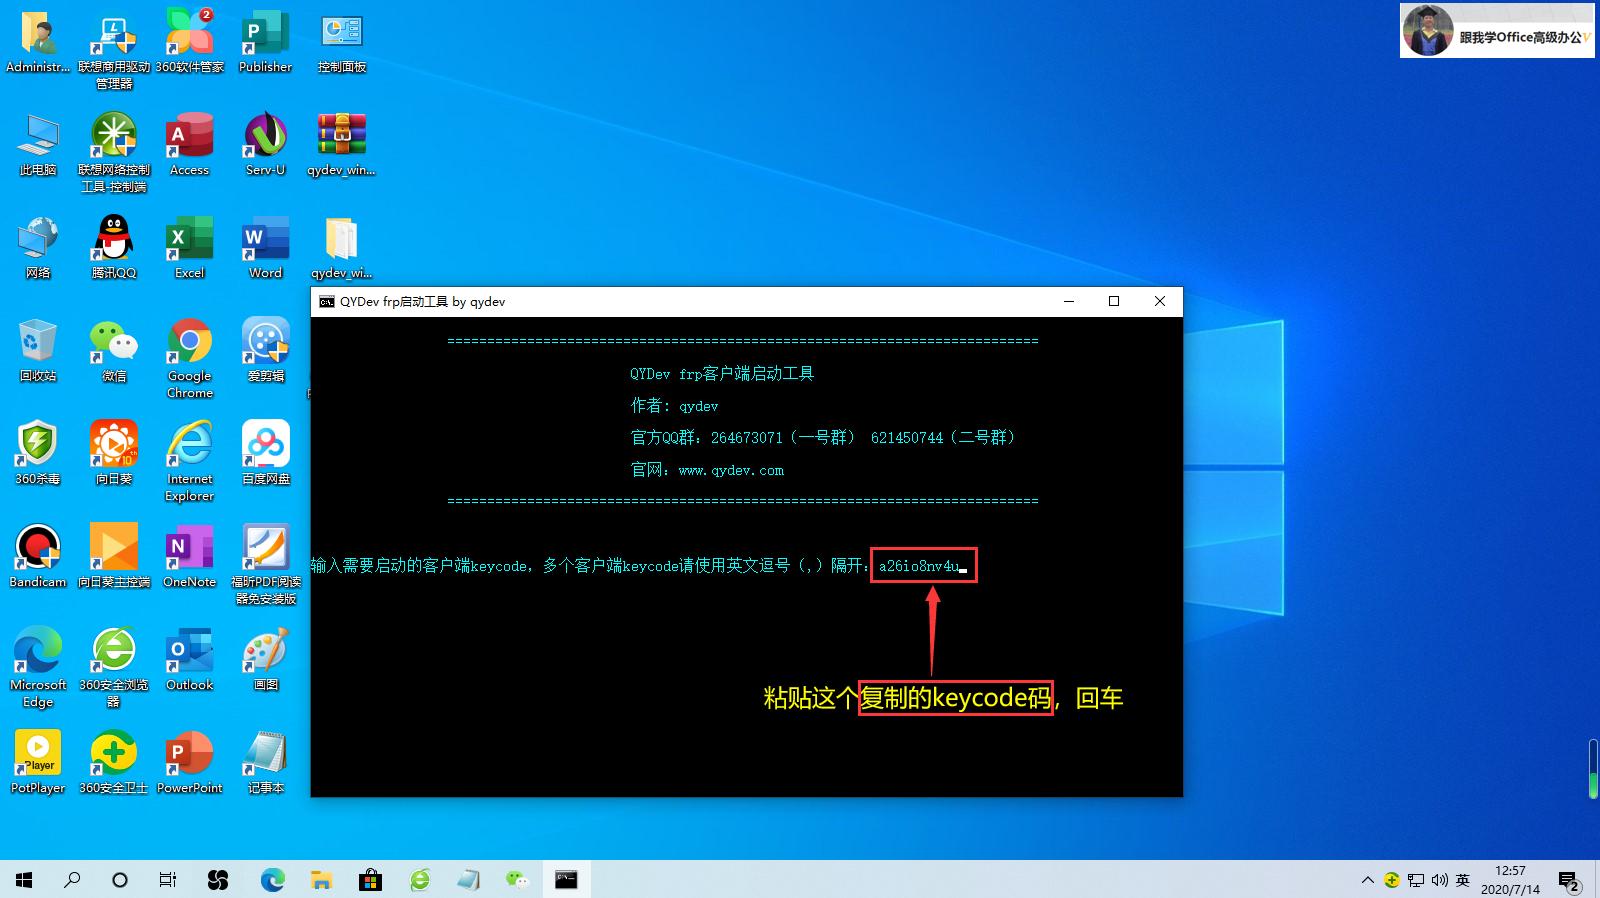Image resolution: width=1600 pixels, height=898 pixels.
Task: Open Microsoft Store from taskbar
Action: [x=370, y=880]
